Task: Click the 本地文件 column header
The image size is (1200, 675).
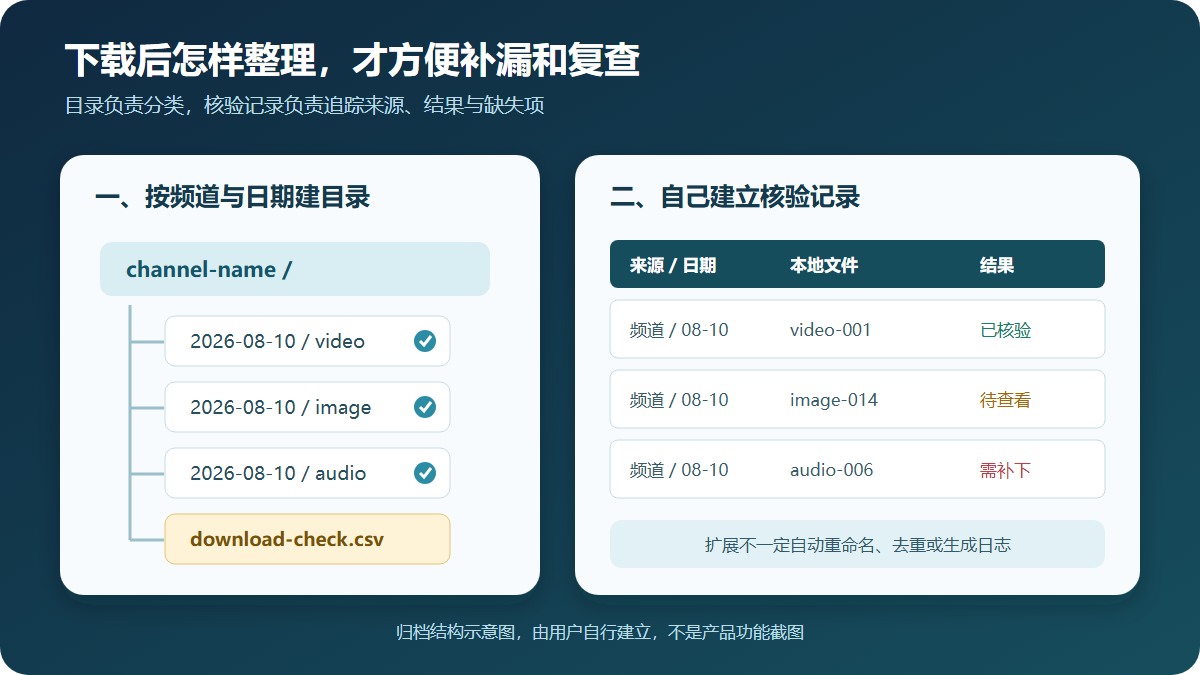Action: click(824, 265)
